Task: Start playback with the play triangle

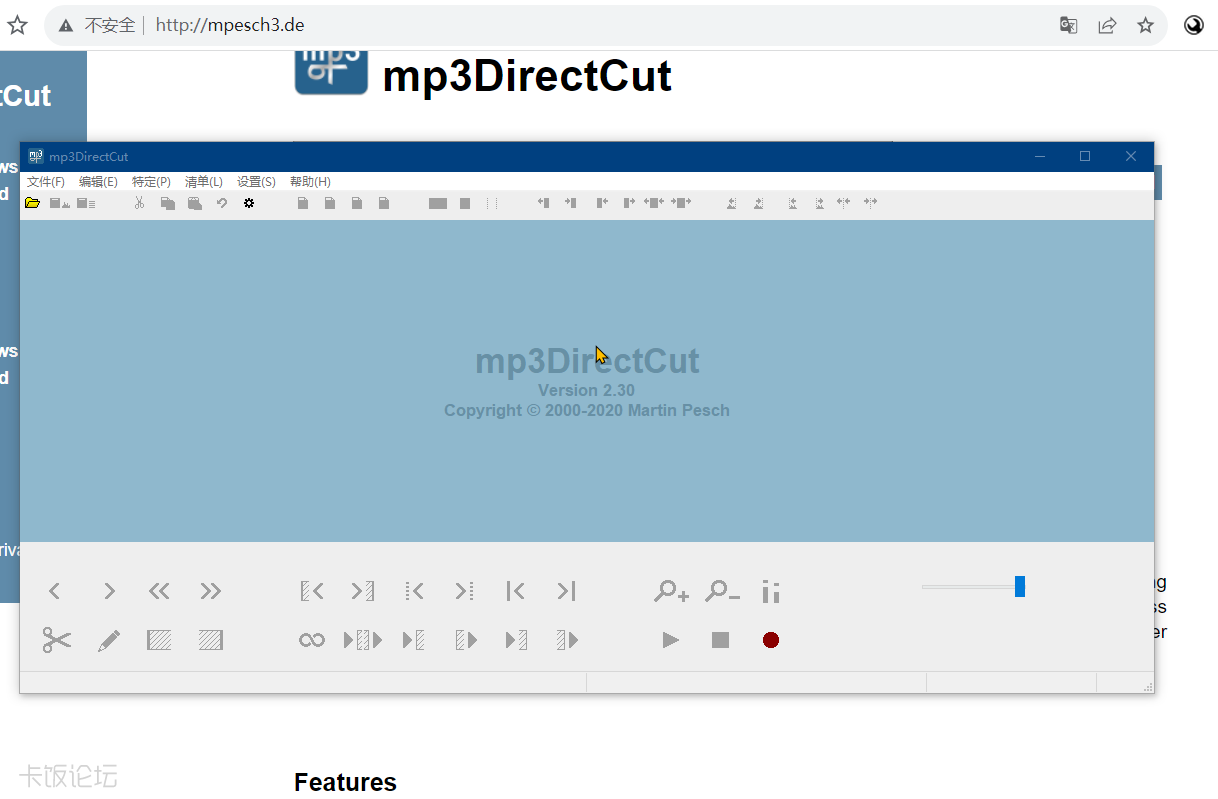Action: point(671,640)
